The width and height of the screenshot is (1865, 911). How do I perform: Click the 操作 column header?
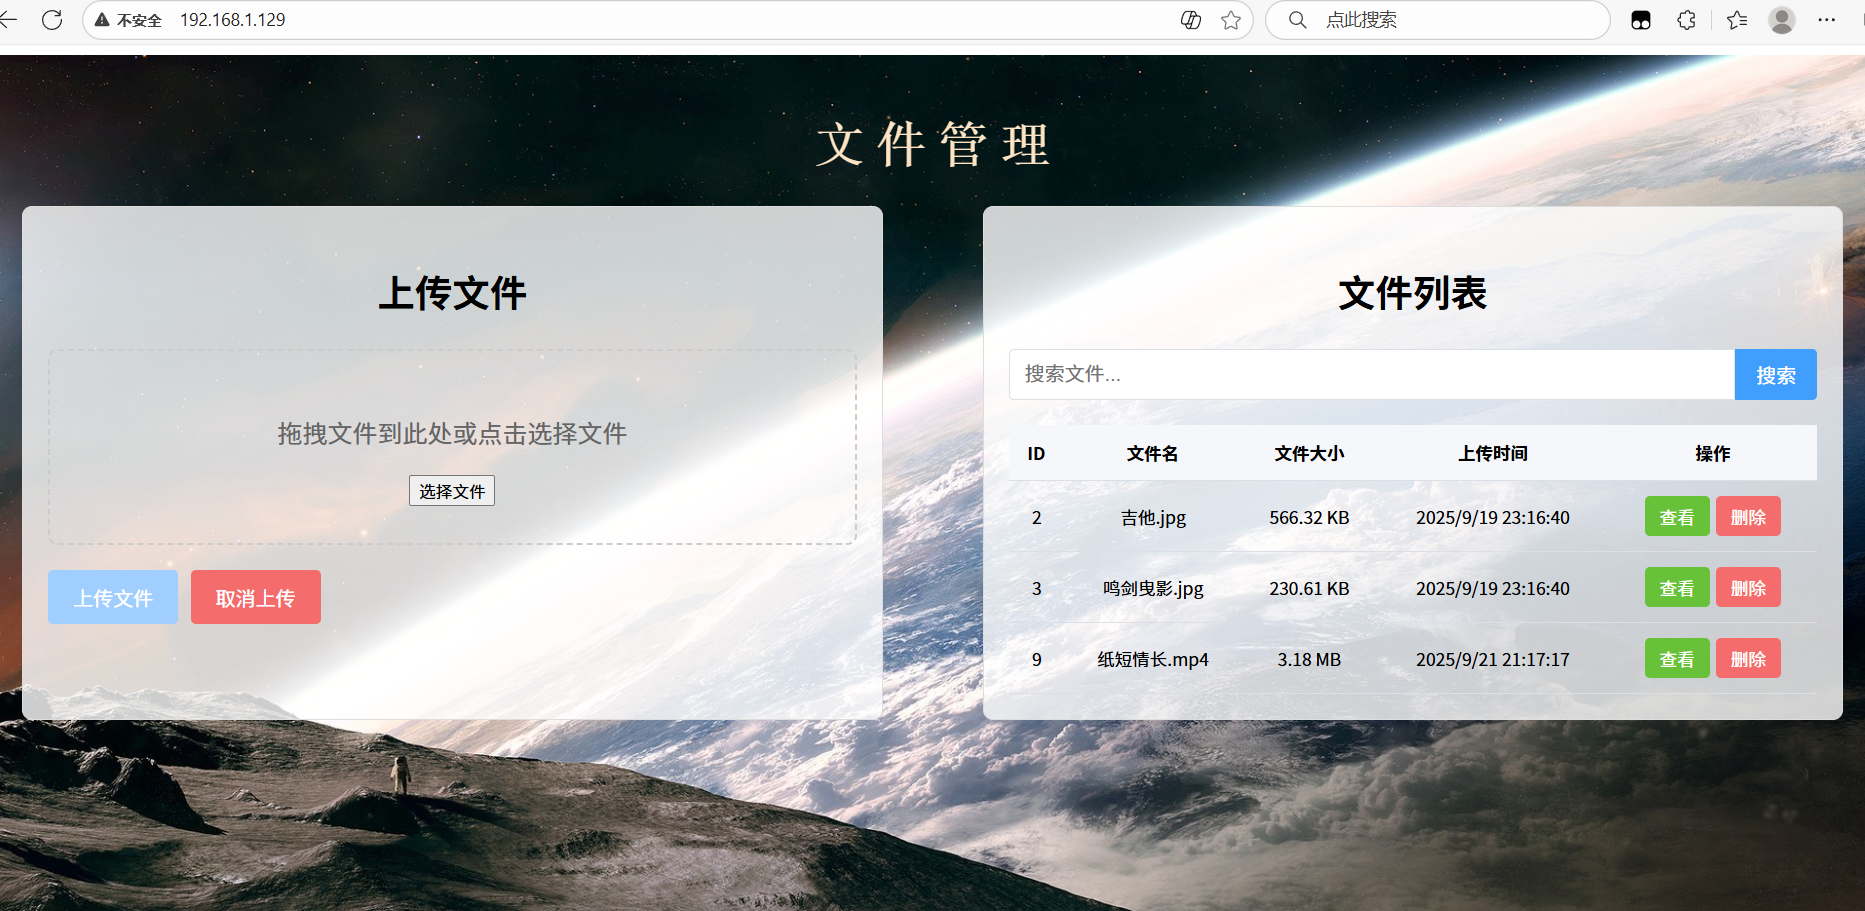coord(1713,454)
